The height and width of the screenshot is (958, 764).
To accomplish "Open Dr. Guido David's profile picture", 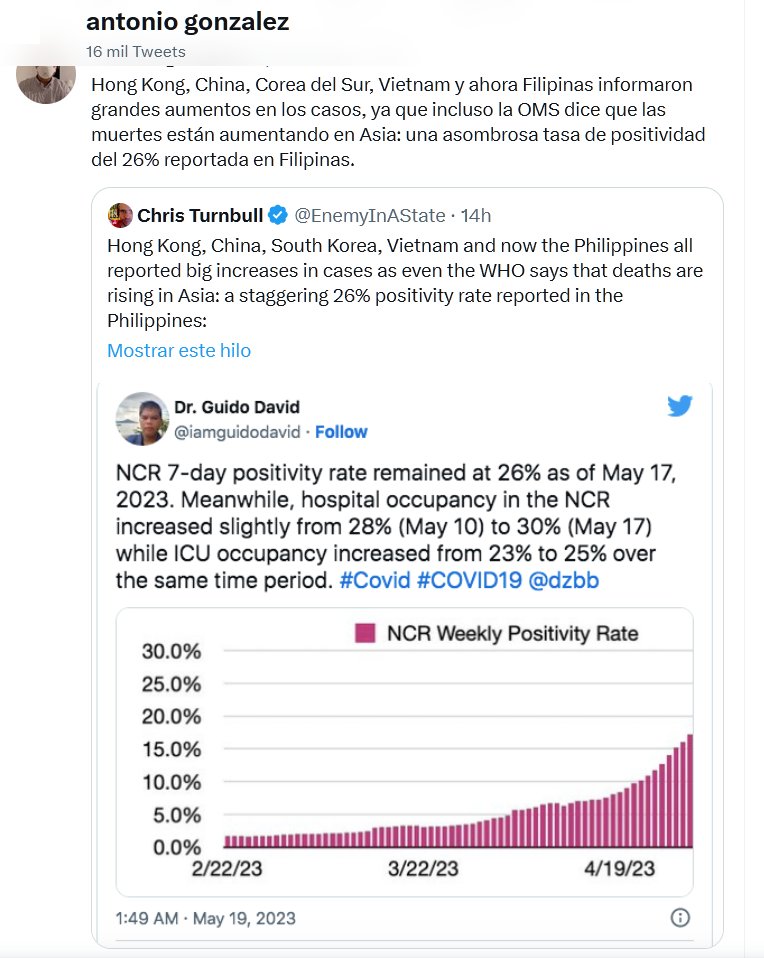I will [142, 419].
